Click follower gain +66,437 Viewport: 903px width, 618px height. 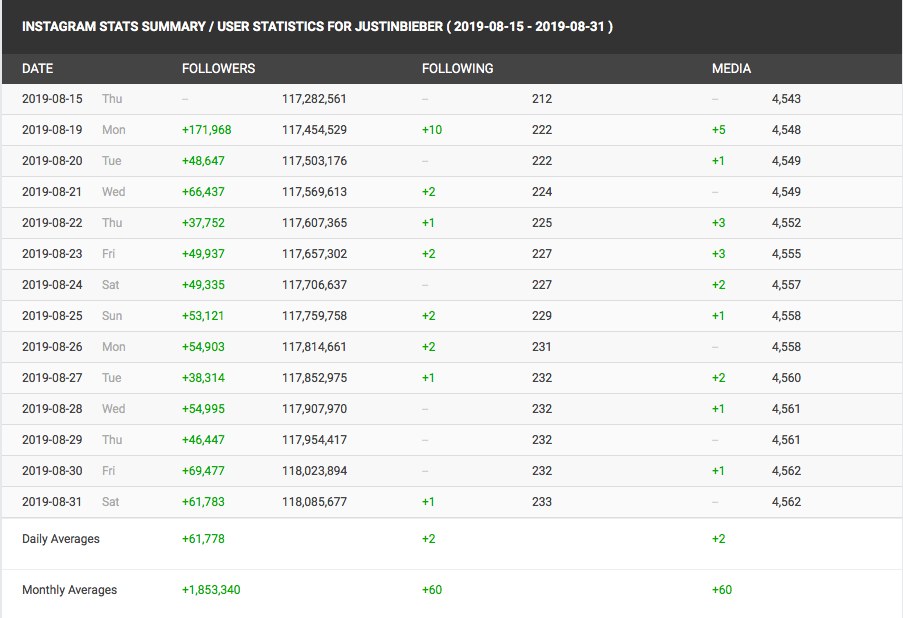pos(203,192)
